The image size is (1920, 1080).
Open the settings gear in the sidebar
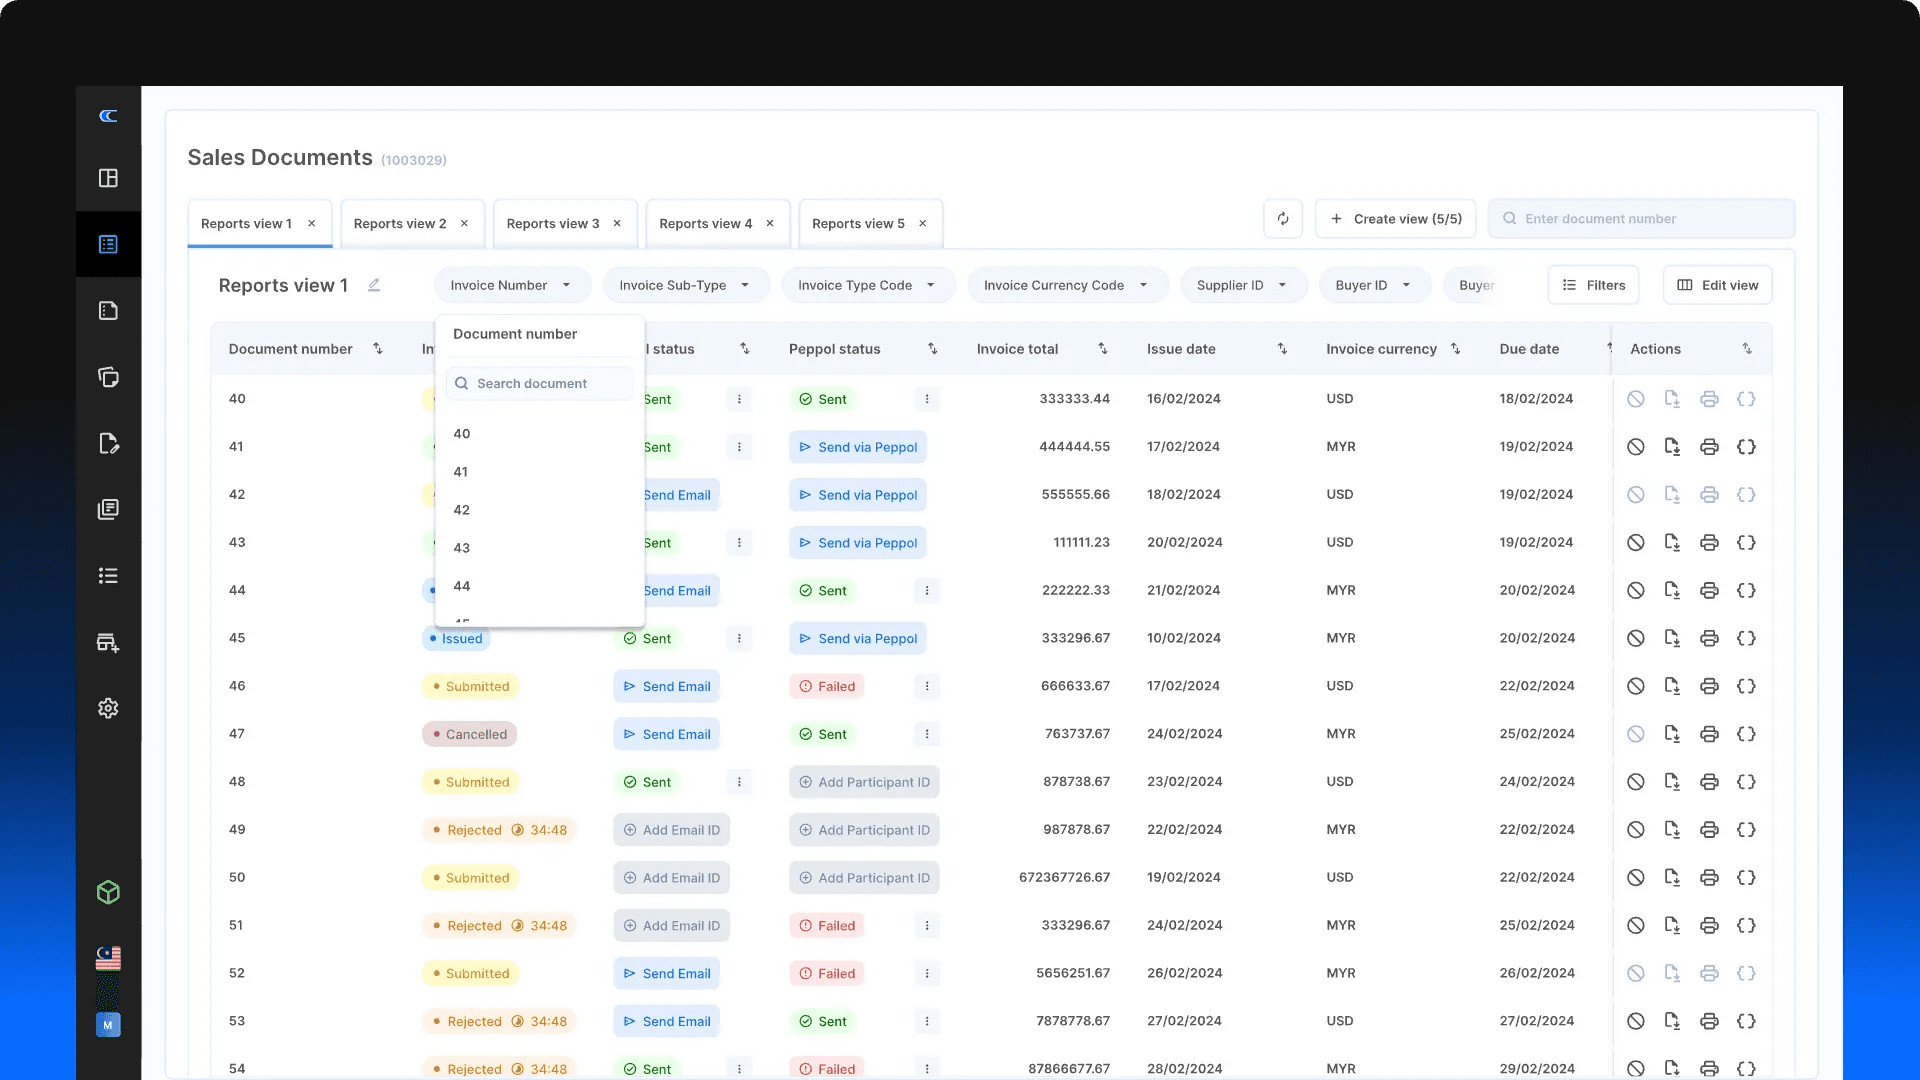pos(108,708)
